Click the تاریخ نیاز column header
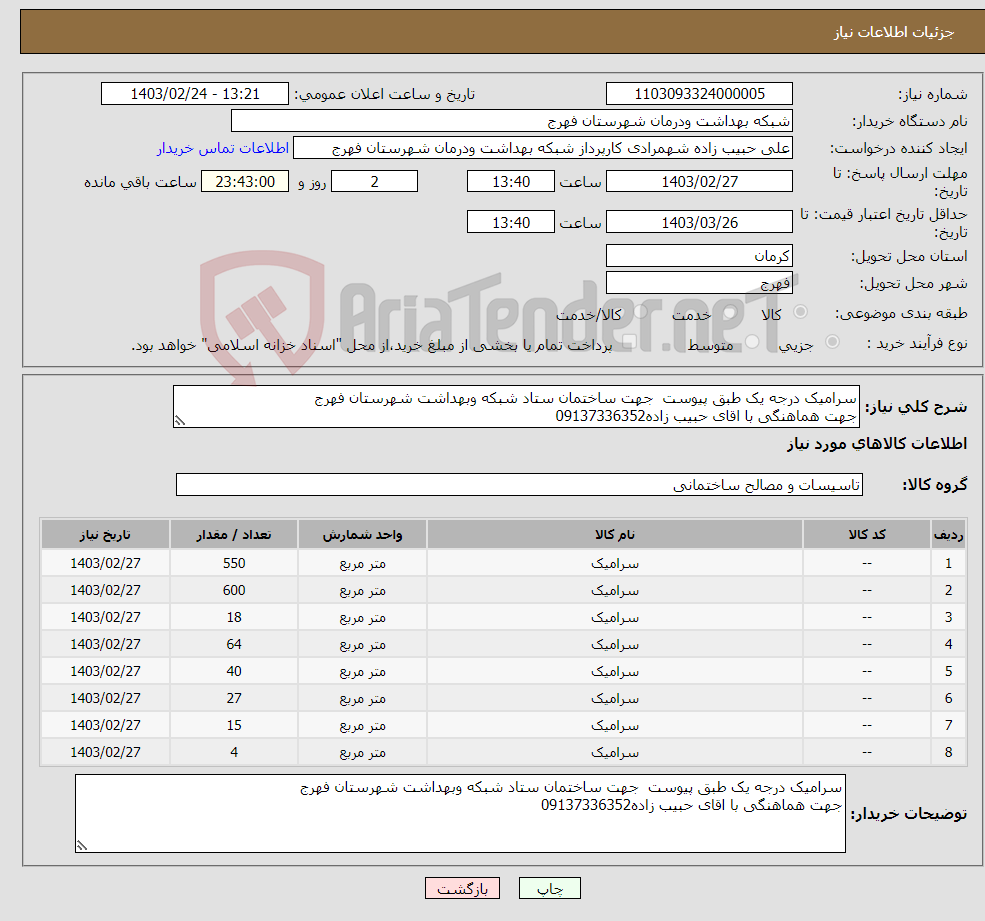Viewport: 985px width, 921px height. click(106, 534)
